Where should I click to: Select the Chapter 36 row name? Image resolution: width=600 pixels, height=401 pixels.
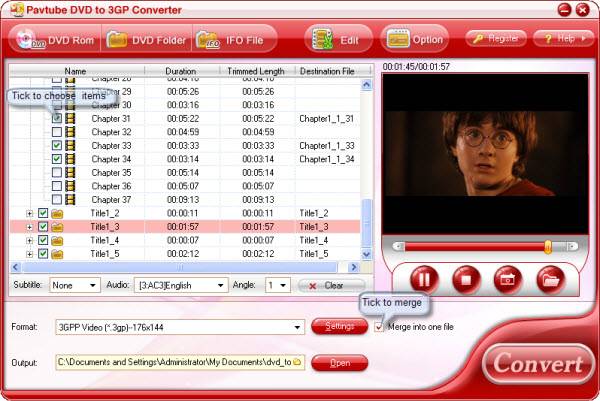[x=111, y=186]
